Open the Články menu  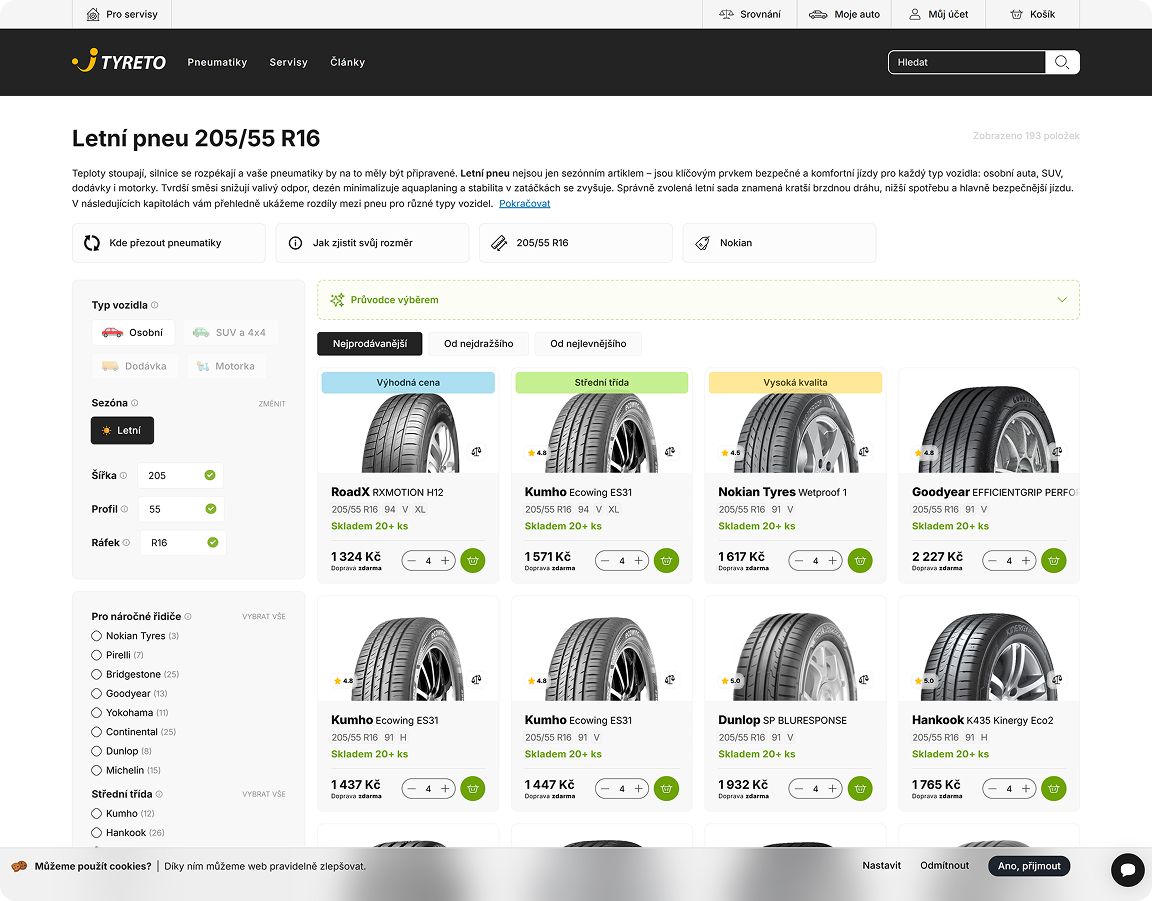pyautogui.click(x=348, y=62)
